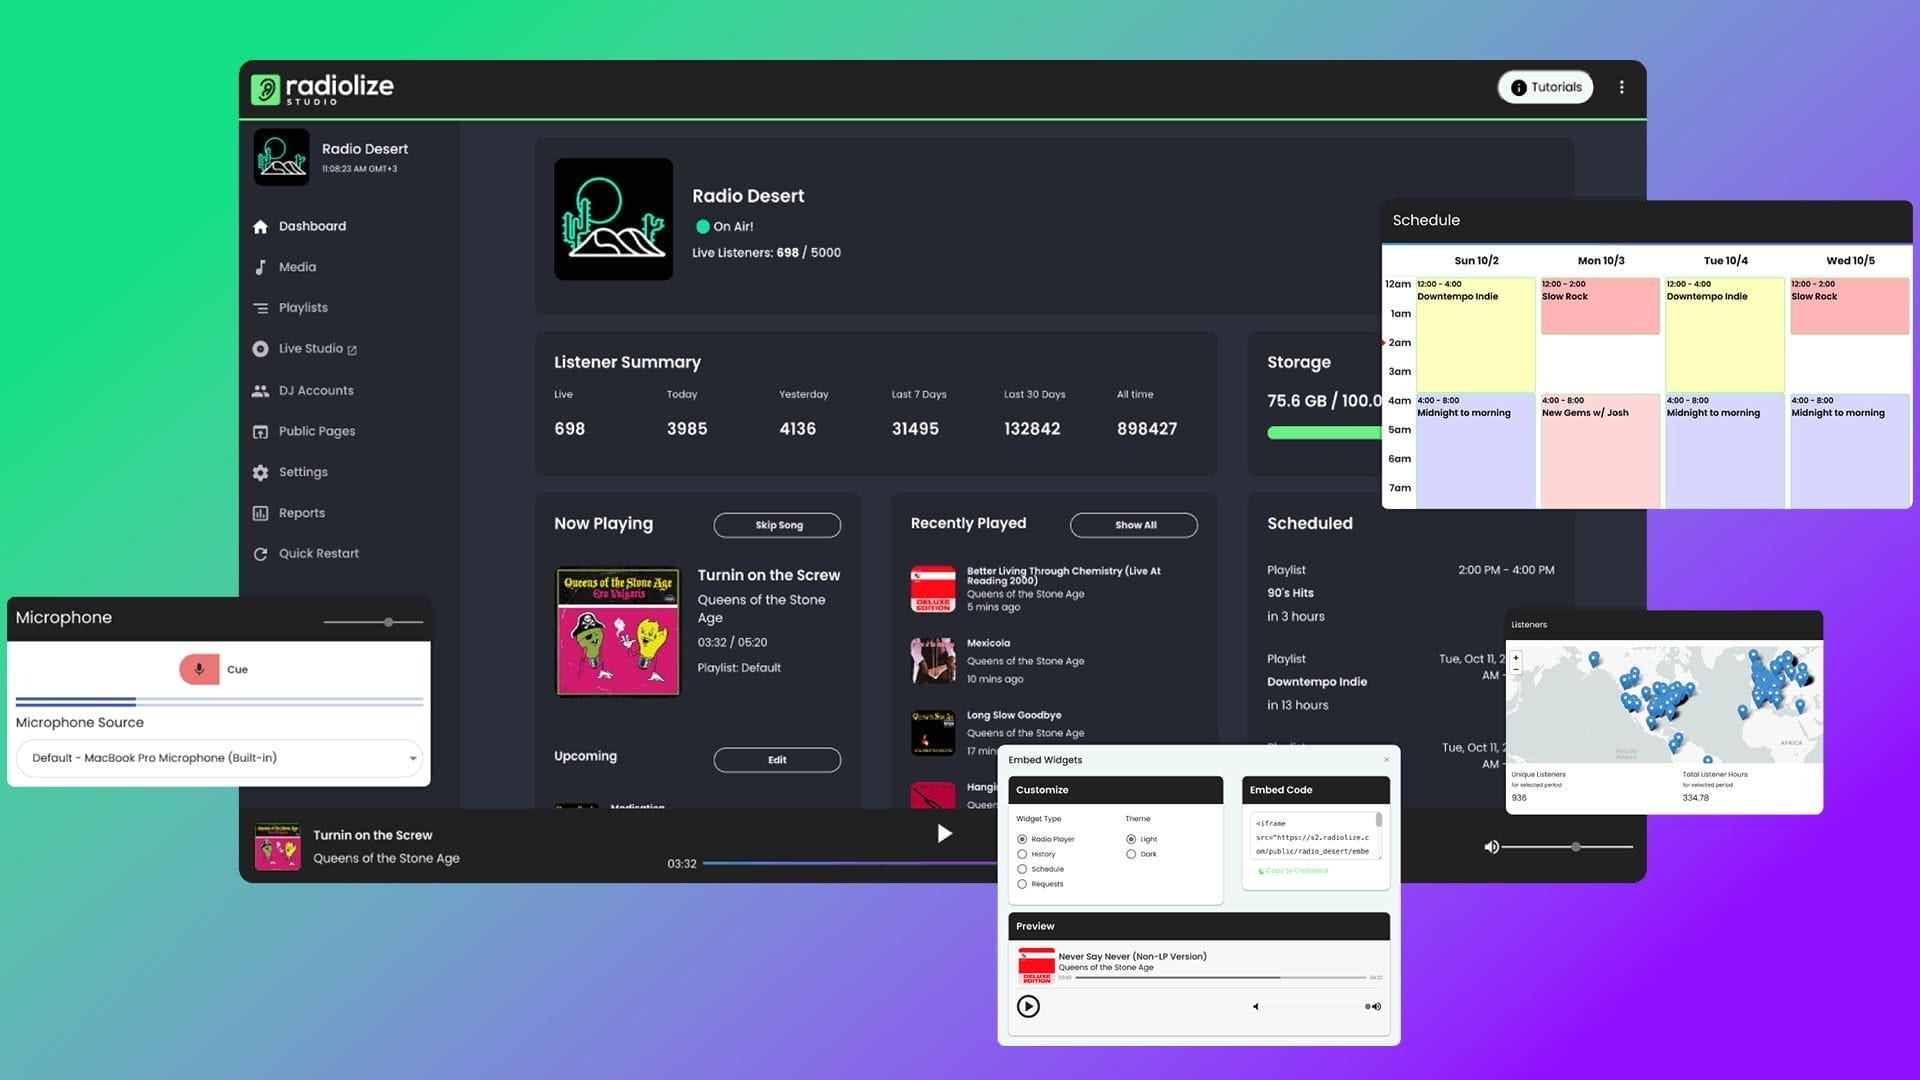This screenshot has height=1080, width=1920.
Task: Select the Media section icon
Action: [x=261, y=267]
